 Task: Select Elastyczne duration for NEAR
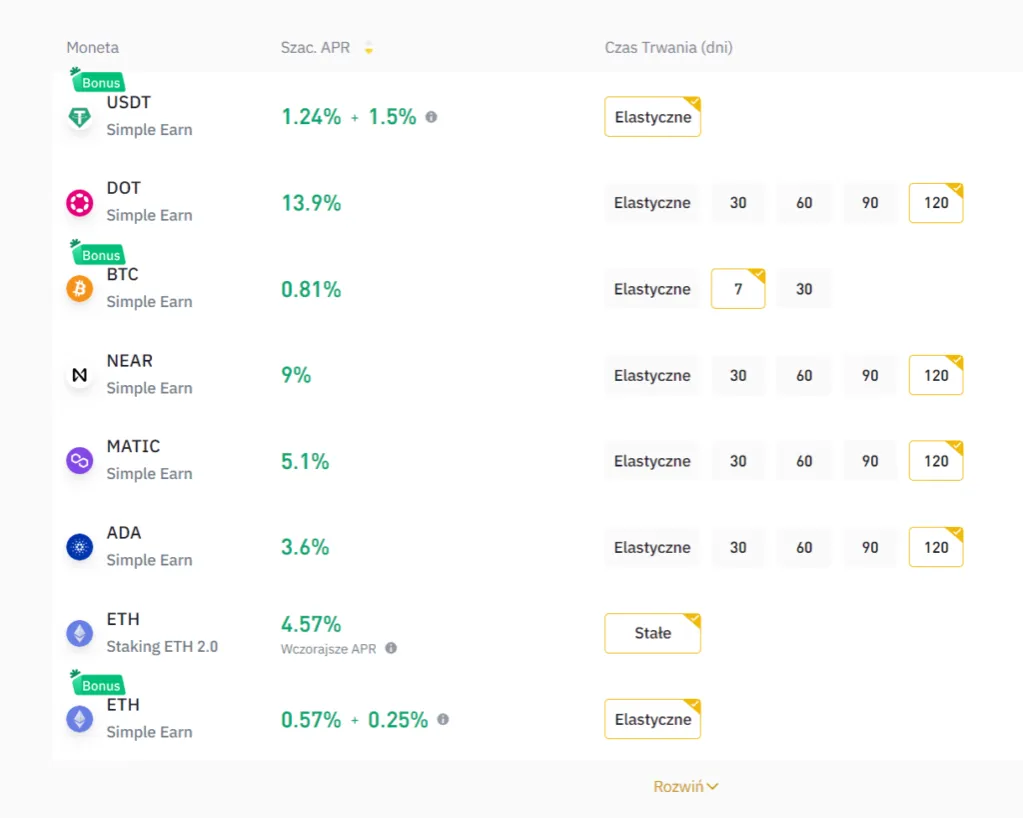652,375
